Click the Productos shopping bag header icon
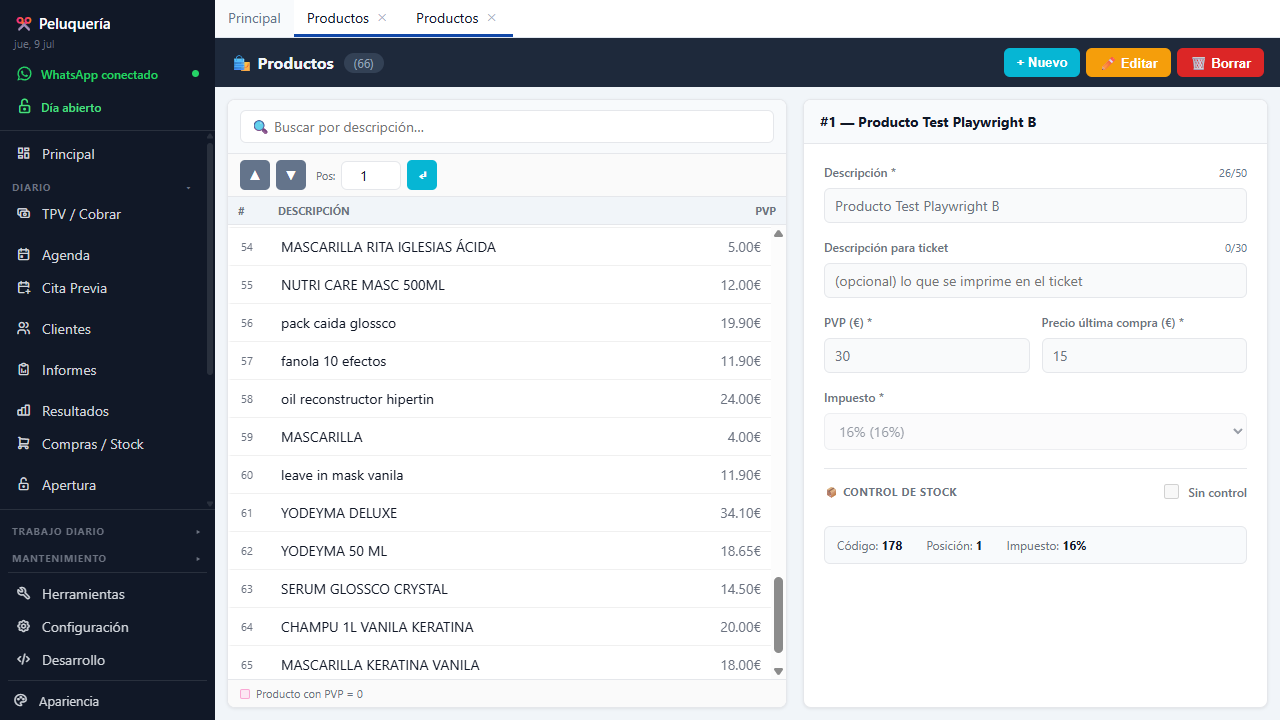This screenshot has width=1280, height=720. [241, 63]
